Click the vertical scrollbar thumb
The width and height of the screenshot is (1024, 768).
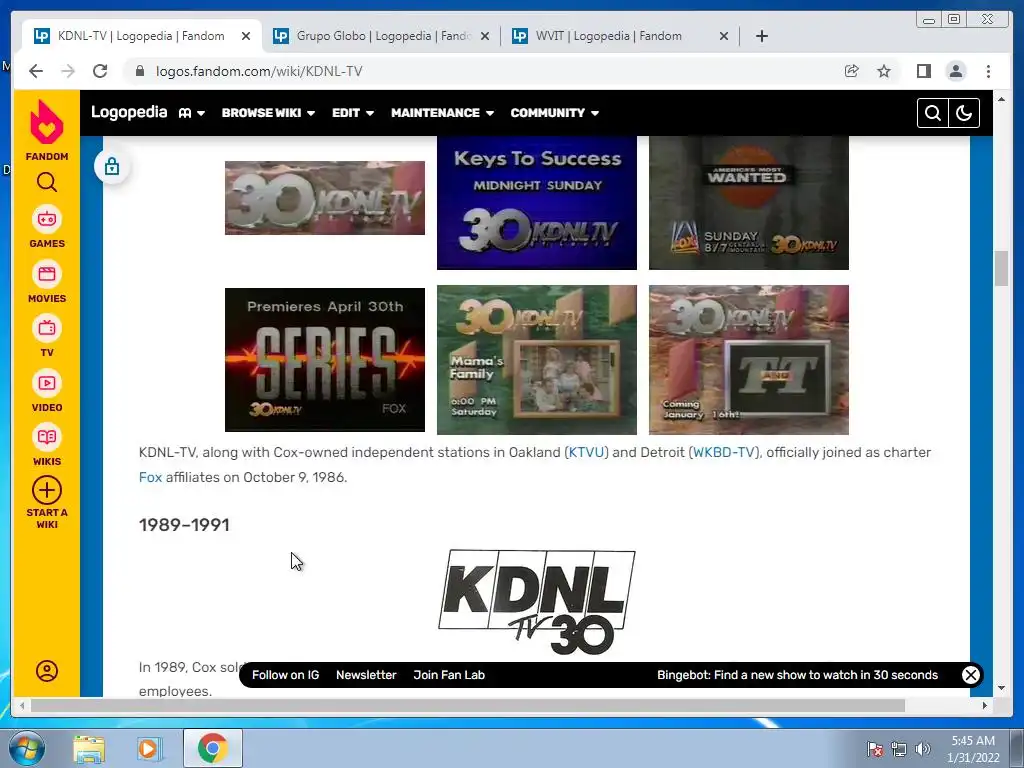(1001, 268)
